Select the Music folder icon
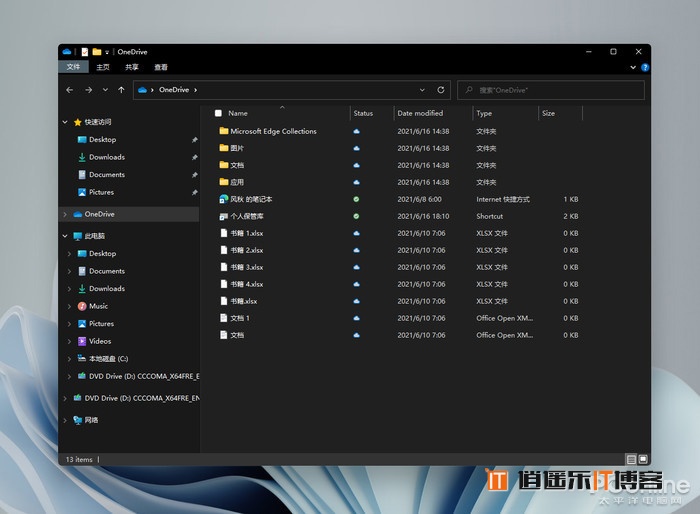The width and height of the screenshot is (700, 514). 82,306
